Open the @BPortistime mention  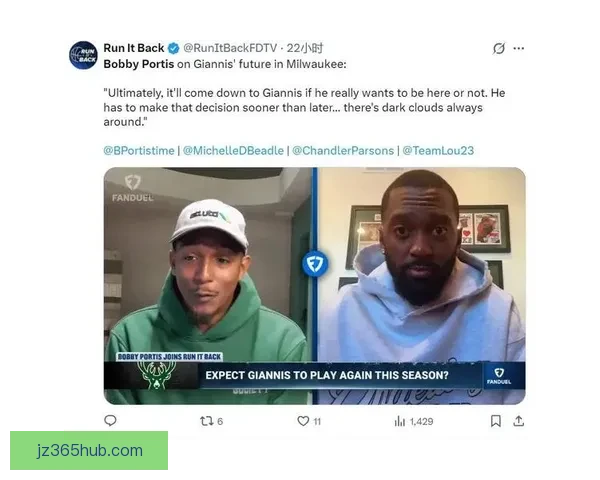click(x=139, y=150)
